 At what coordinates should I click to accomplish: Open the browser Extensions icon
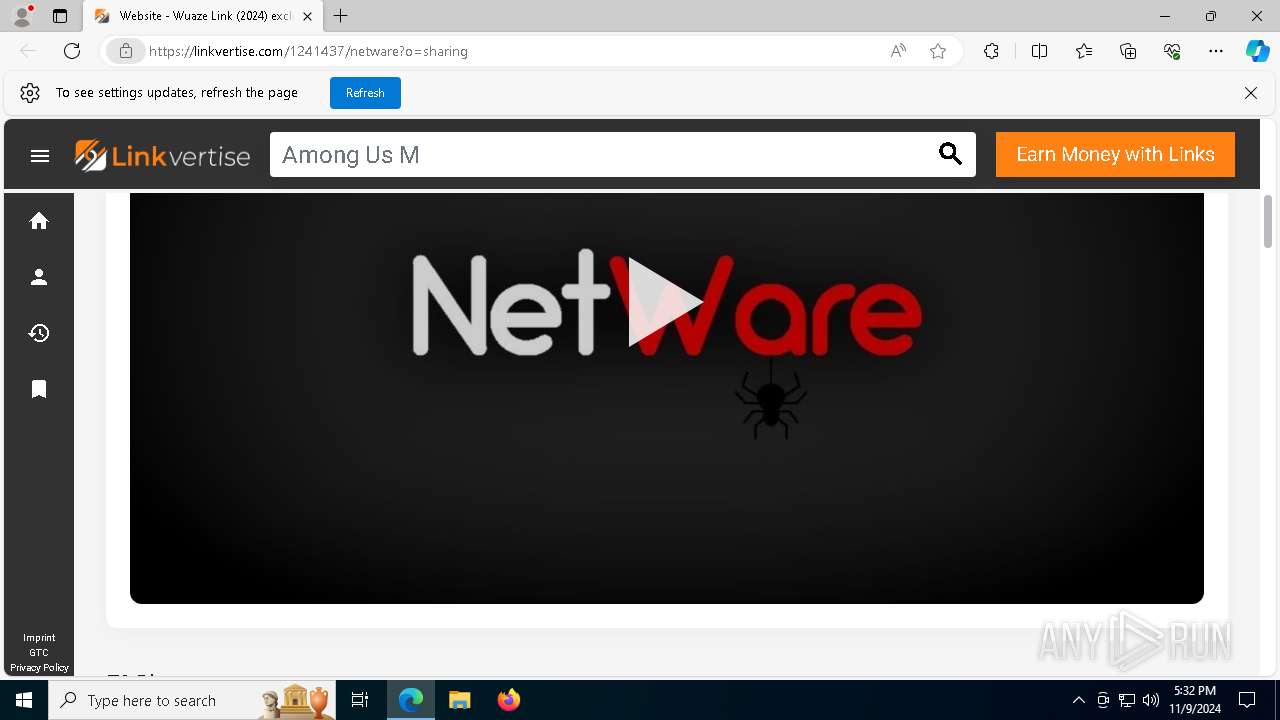tap(991, 51)
